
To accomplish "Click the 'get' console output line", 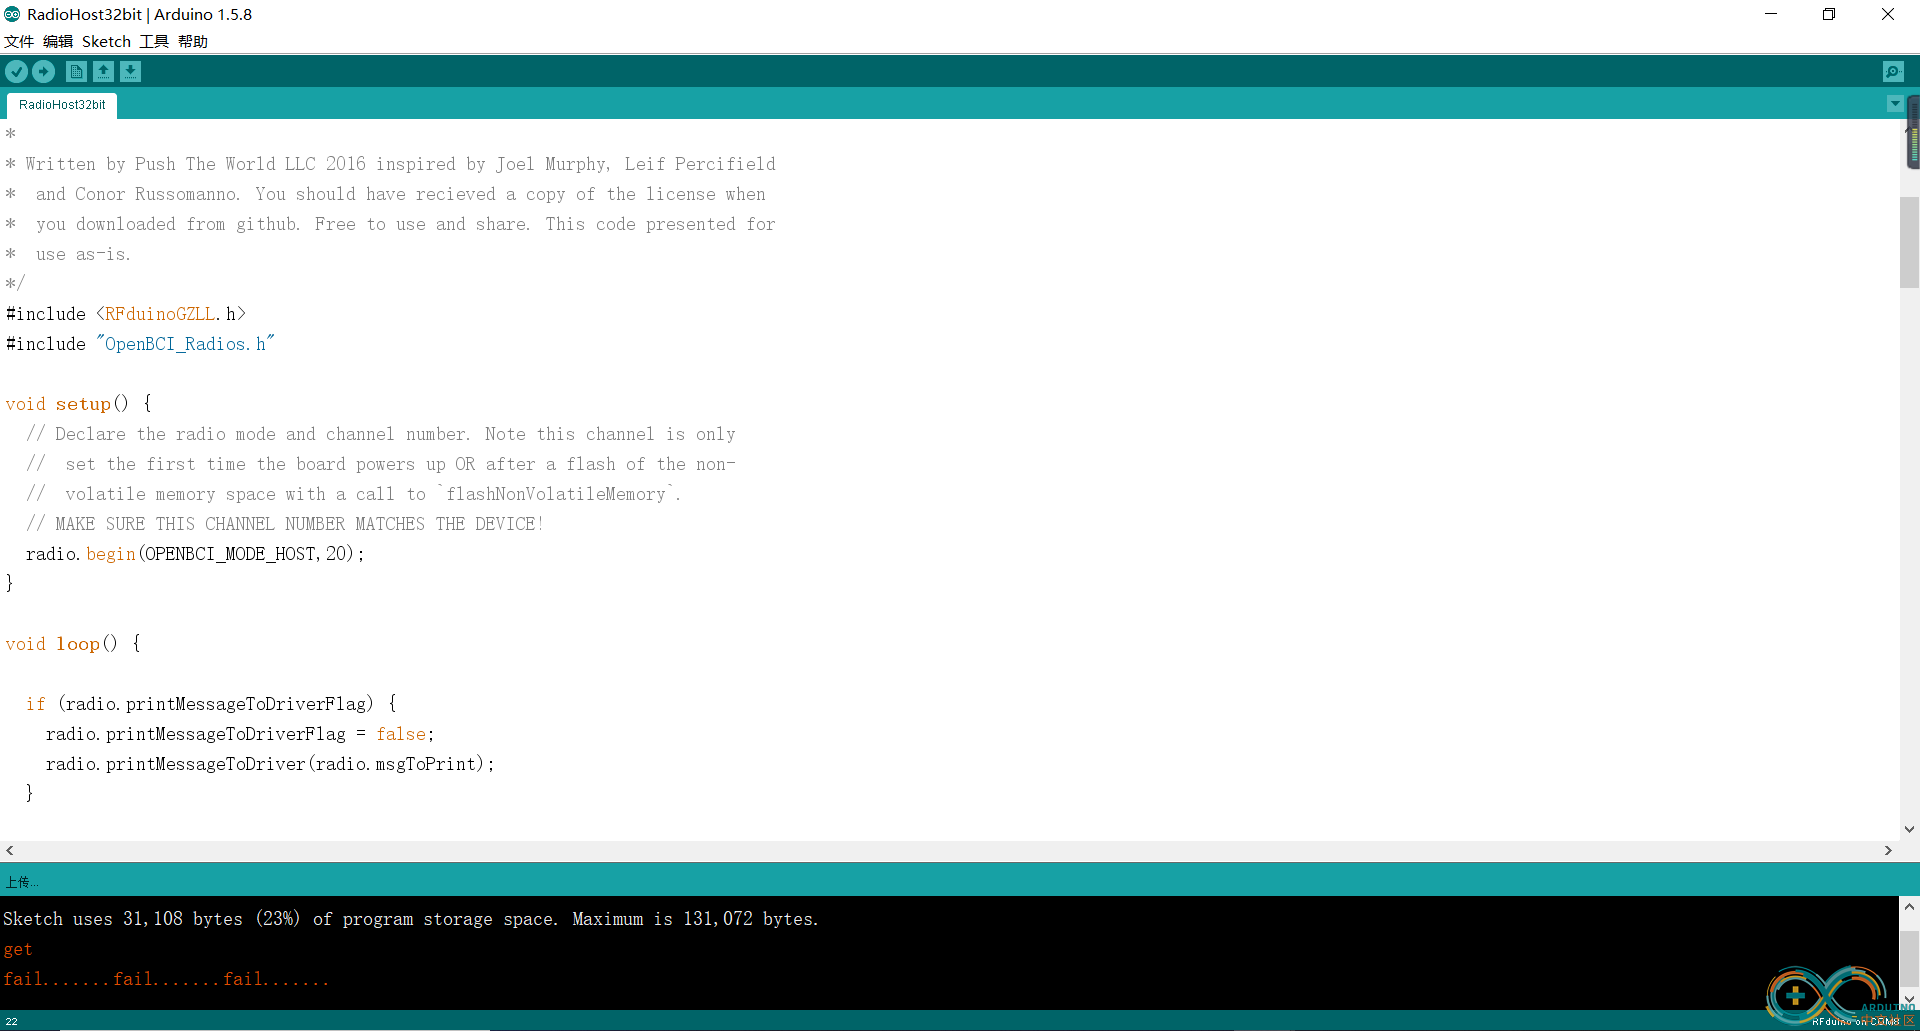I will 18,949.
